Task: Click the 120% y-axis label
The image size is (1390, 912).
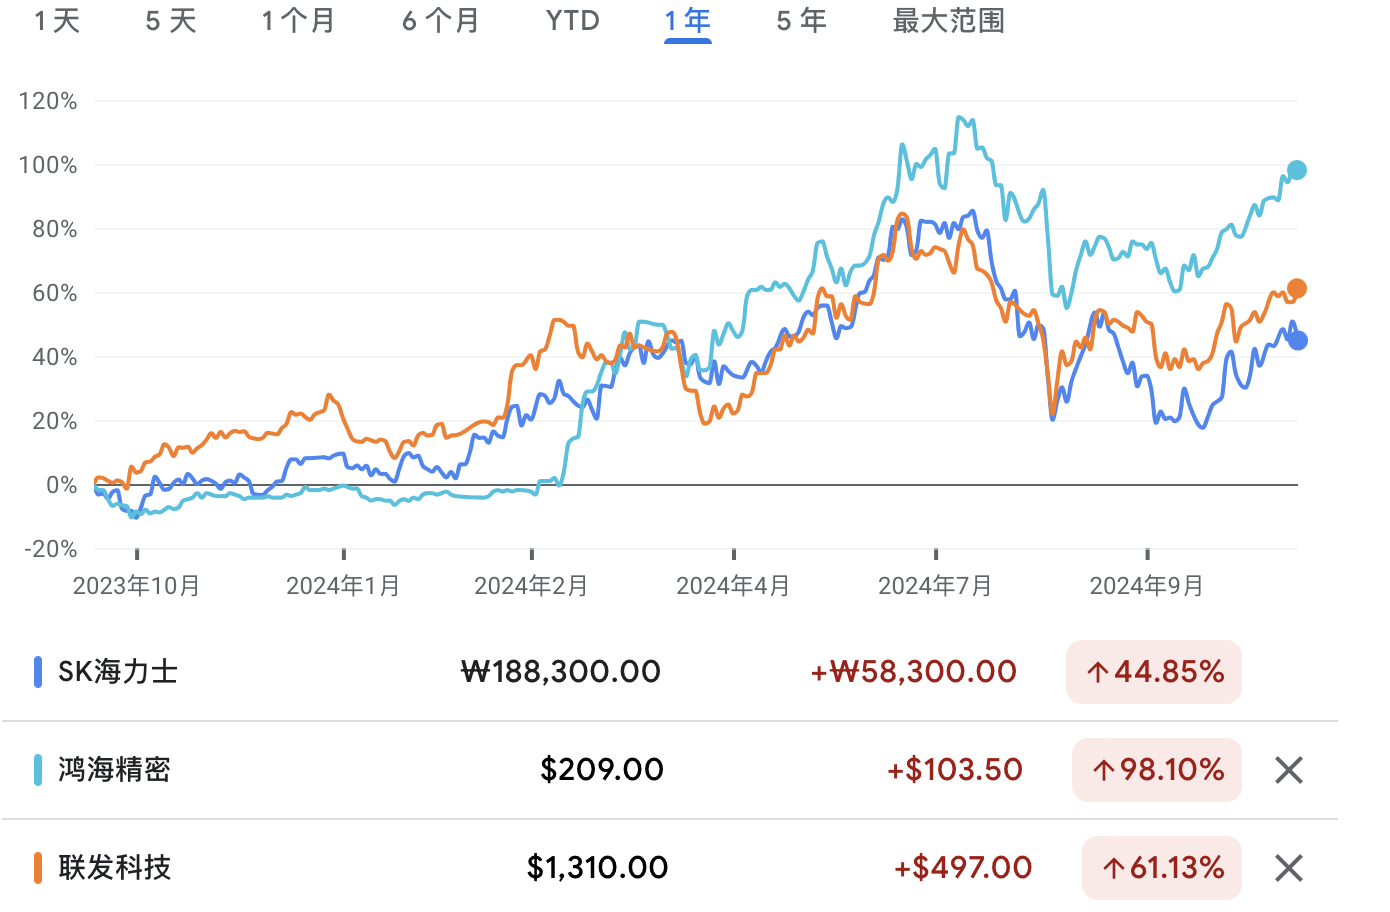Action: point(48,101)
